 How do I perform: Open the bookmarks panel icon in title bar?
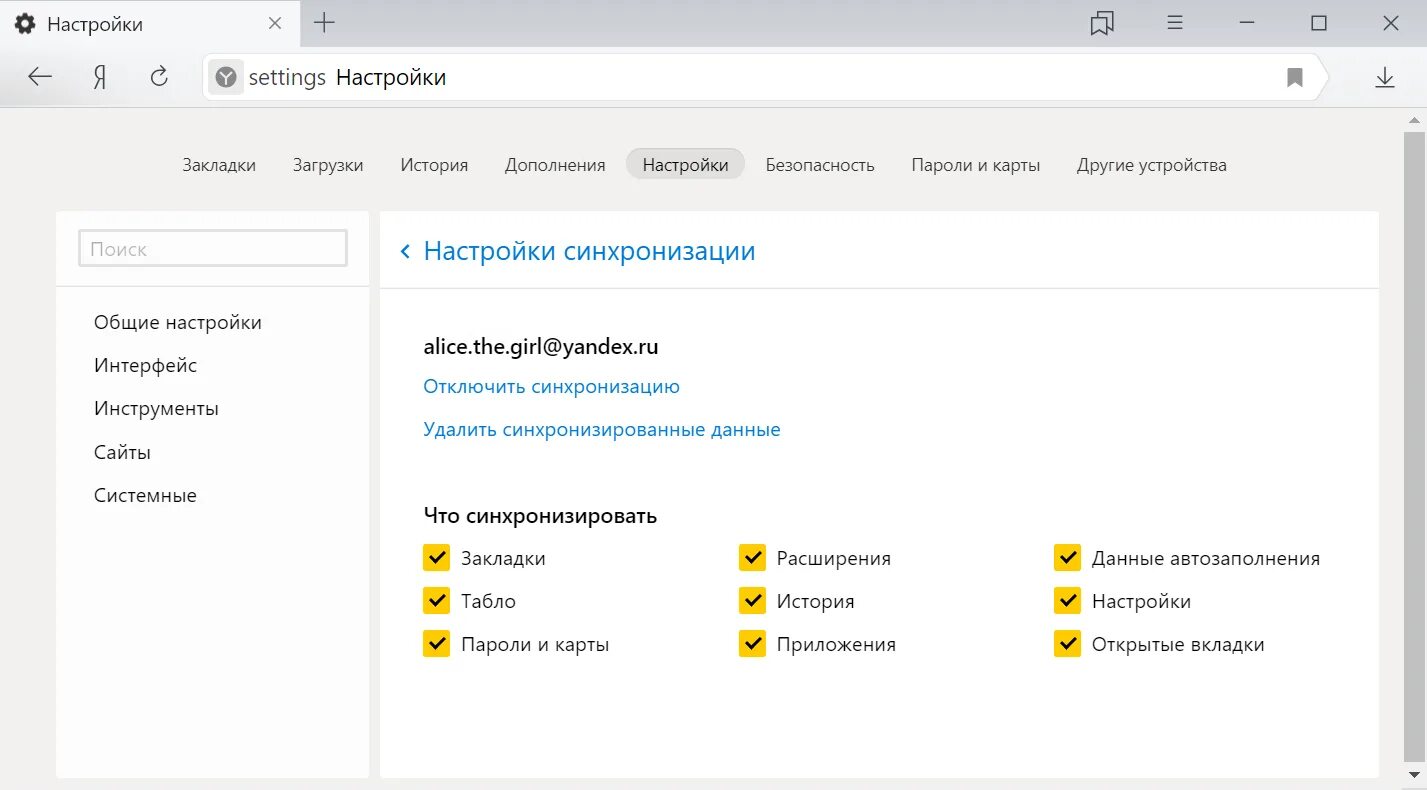(1102, 23)
